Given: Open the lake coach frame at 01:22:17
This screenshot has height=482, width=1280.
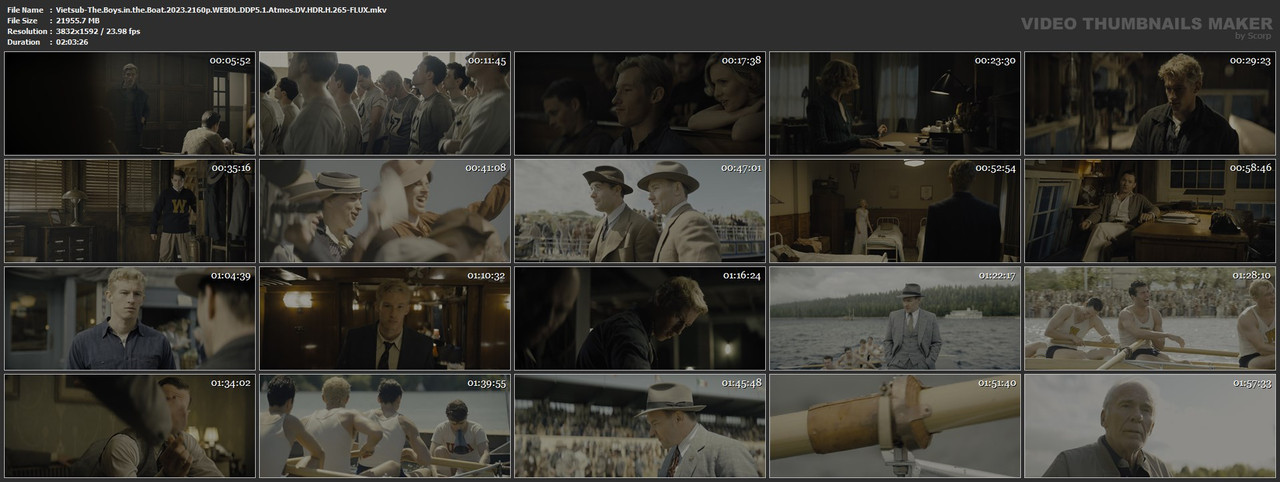Looking at the screenshot, I should click(895, 318).
